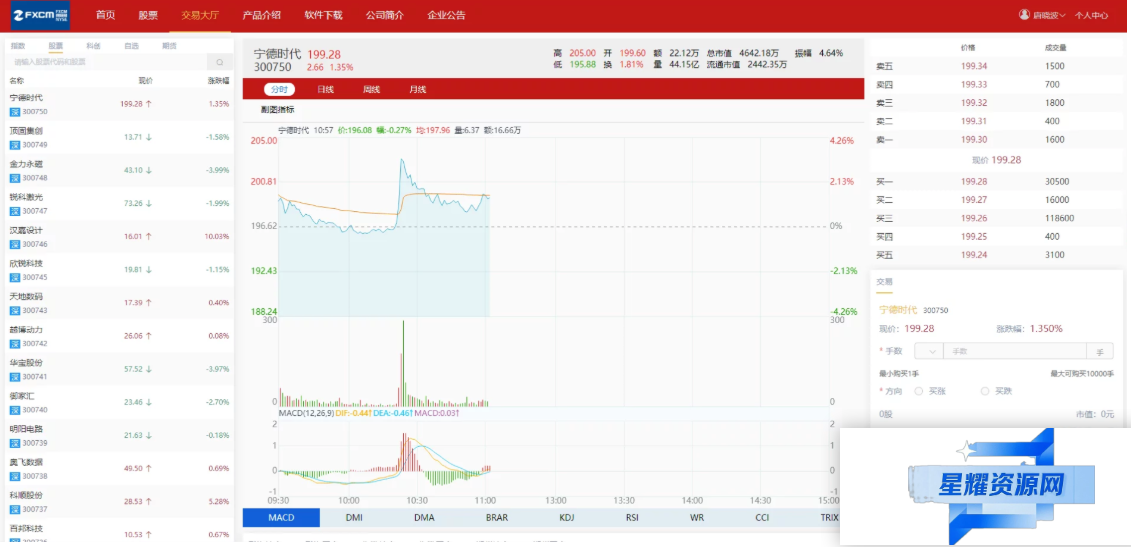Click the 买三 volume 118600 in the order book
Image resolution: width=1131 pixels, height=547 pixels.
pyautogui.click(x=1060, y=219)
